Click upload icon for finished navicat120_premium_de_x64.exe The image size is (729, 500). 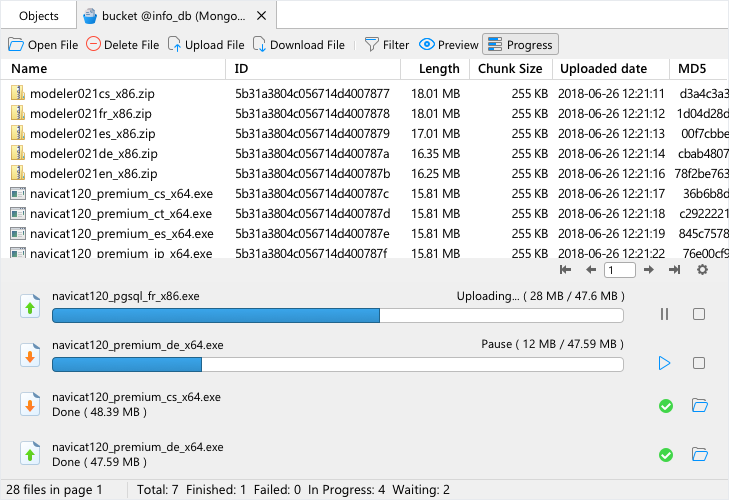pos(30,454)
